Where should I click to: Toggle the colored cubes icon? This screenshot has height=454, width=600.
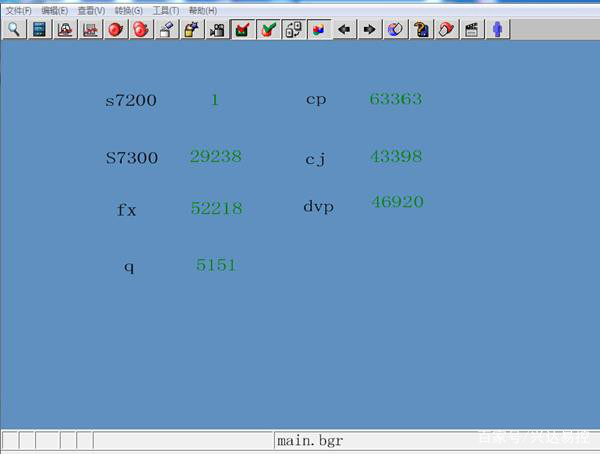click(319, 29)
